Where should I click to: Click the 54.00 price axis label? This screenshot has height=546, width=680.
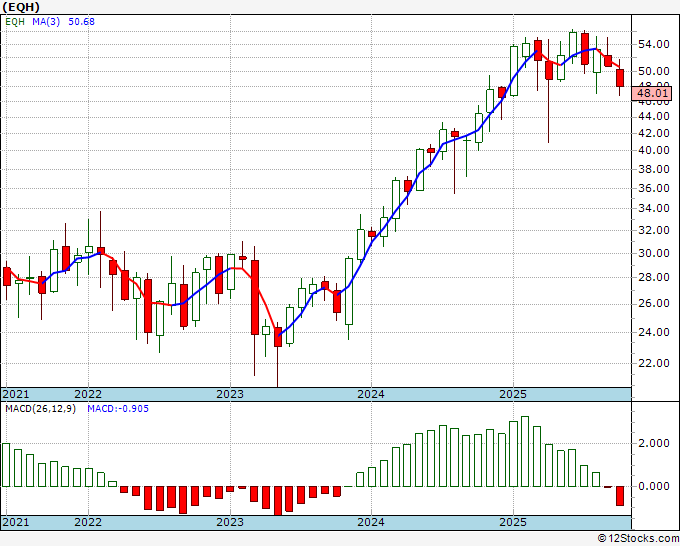point(654,44)
